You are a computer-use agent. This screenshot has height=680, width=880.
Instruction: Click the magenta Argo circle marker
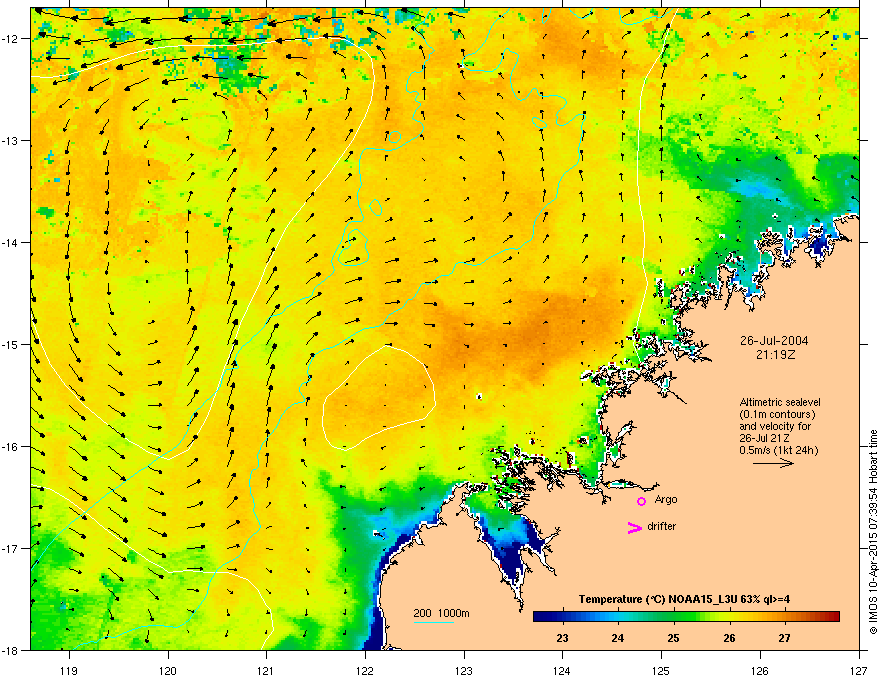(641, 501)
